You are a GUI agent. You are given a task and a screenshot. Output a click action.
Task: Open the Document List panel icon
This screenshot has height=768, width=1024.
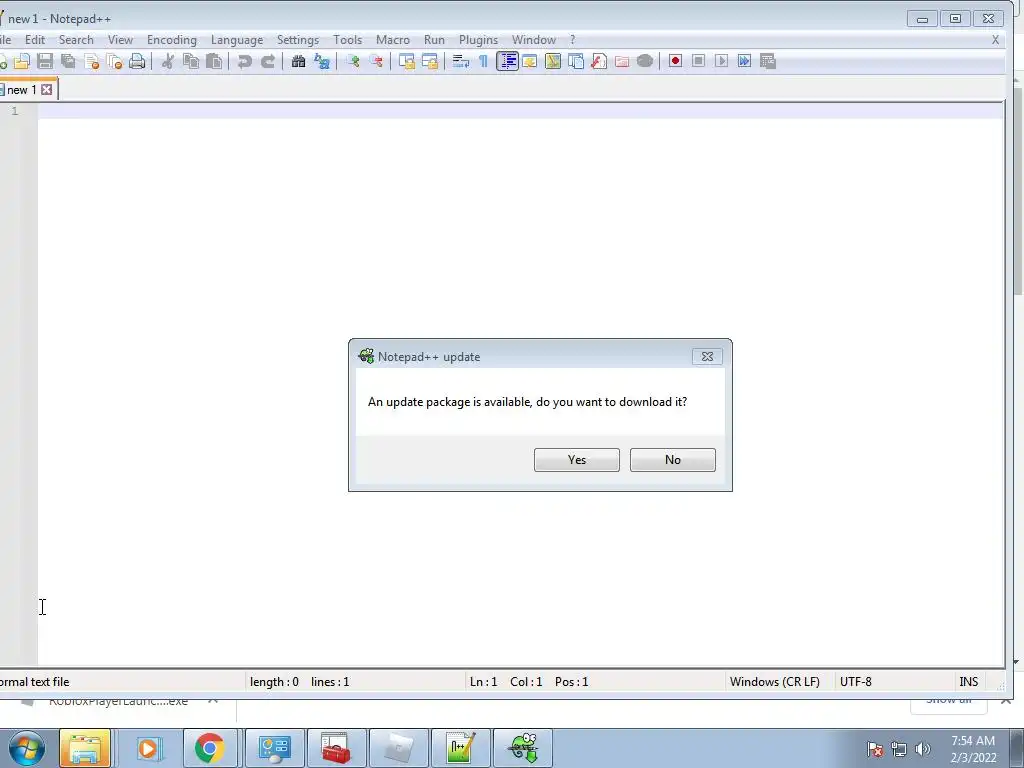[576, 61]
